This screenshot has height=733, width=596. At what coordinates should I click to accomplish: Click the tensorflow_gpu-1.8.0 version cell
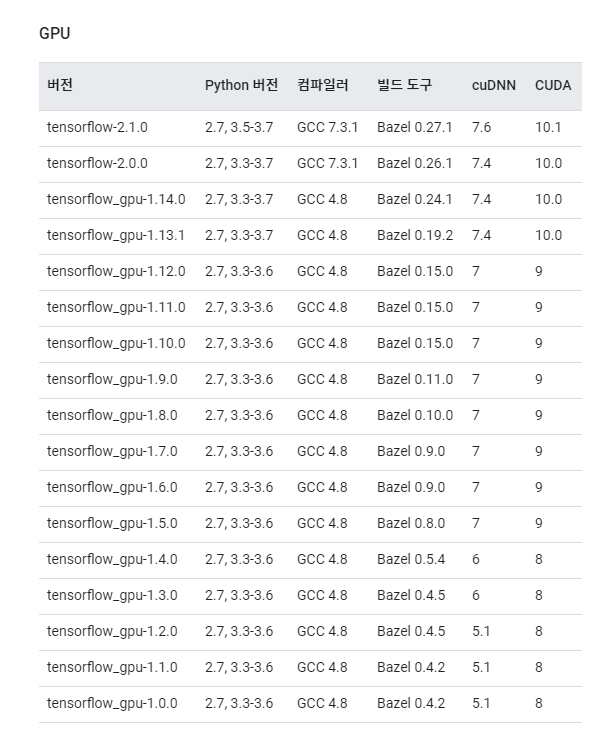[112, 415]
